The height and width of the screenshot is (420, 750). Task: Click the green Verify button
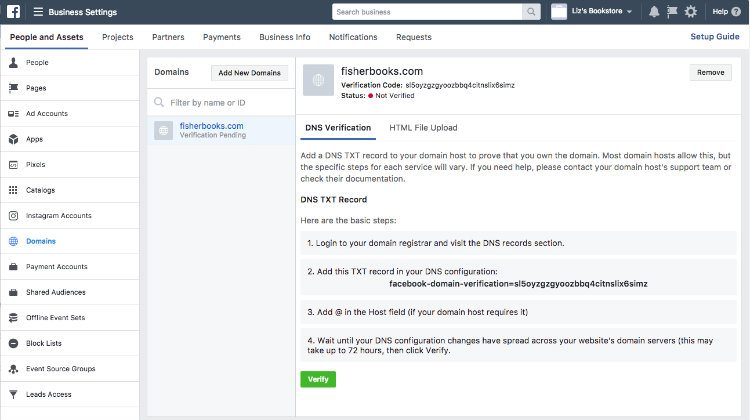(x=318, y=379)
